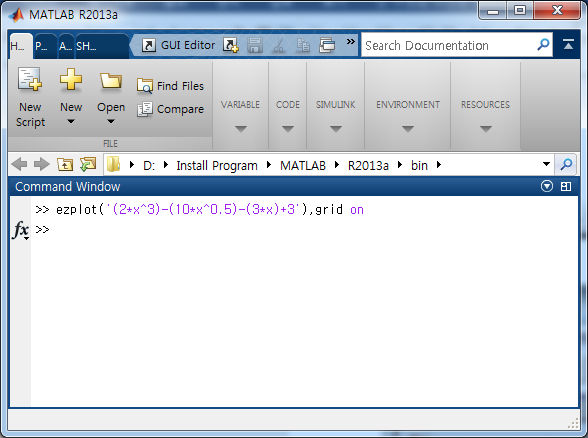The width and height of the screenshot is (588, 438).
Task: Expand the CODE section
Action: (x=288, y=129)
